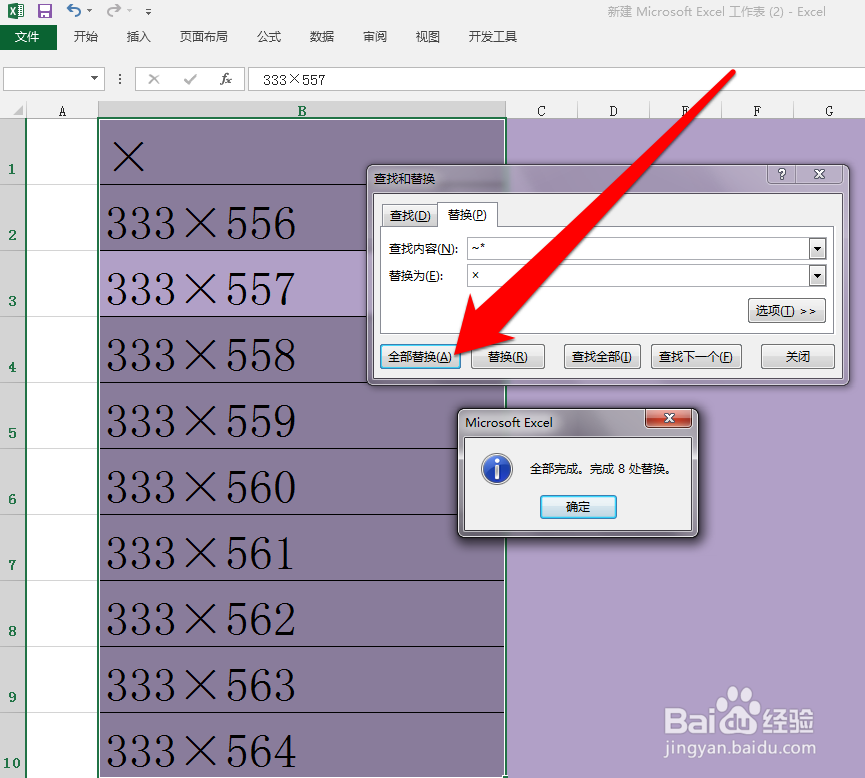Expand dialog options via 选项(T) button

pos(786,311)
